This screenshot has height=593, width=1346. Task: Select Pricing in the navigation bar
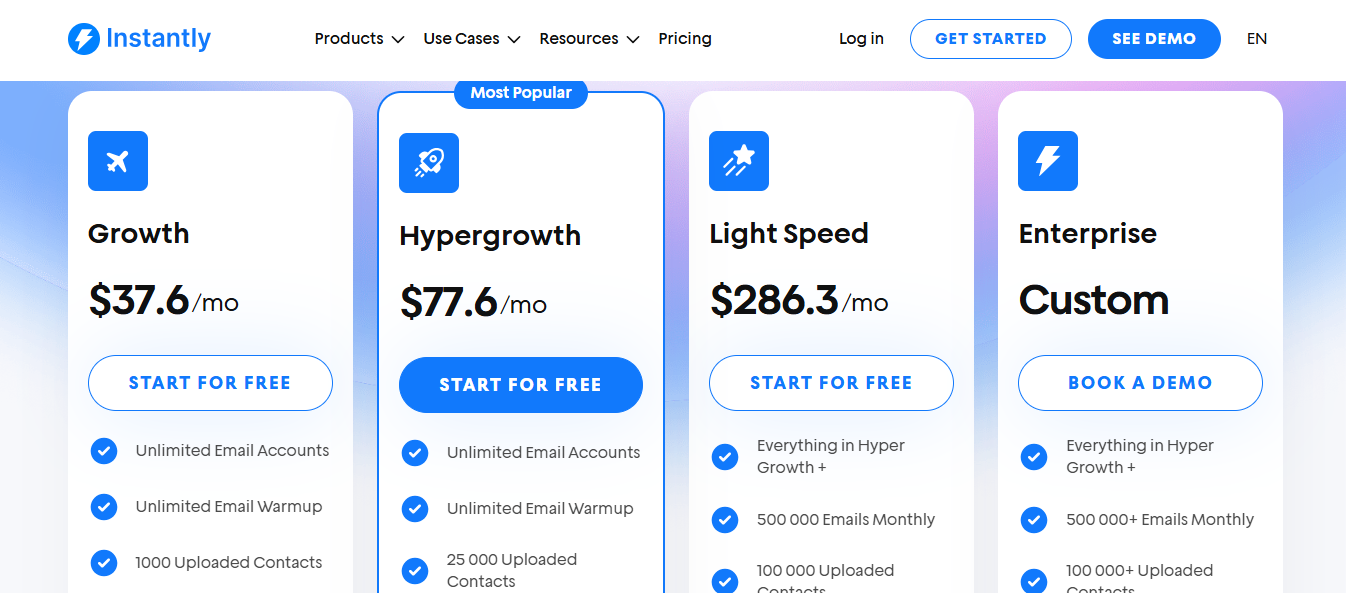click(x=685, y=38)
